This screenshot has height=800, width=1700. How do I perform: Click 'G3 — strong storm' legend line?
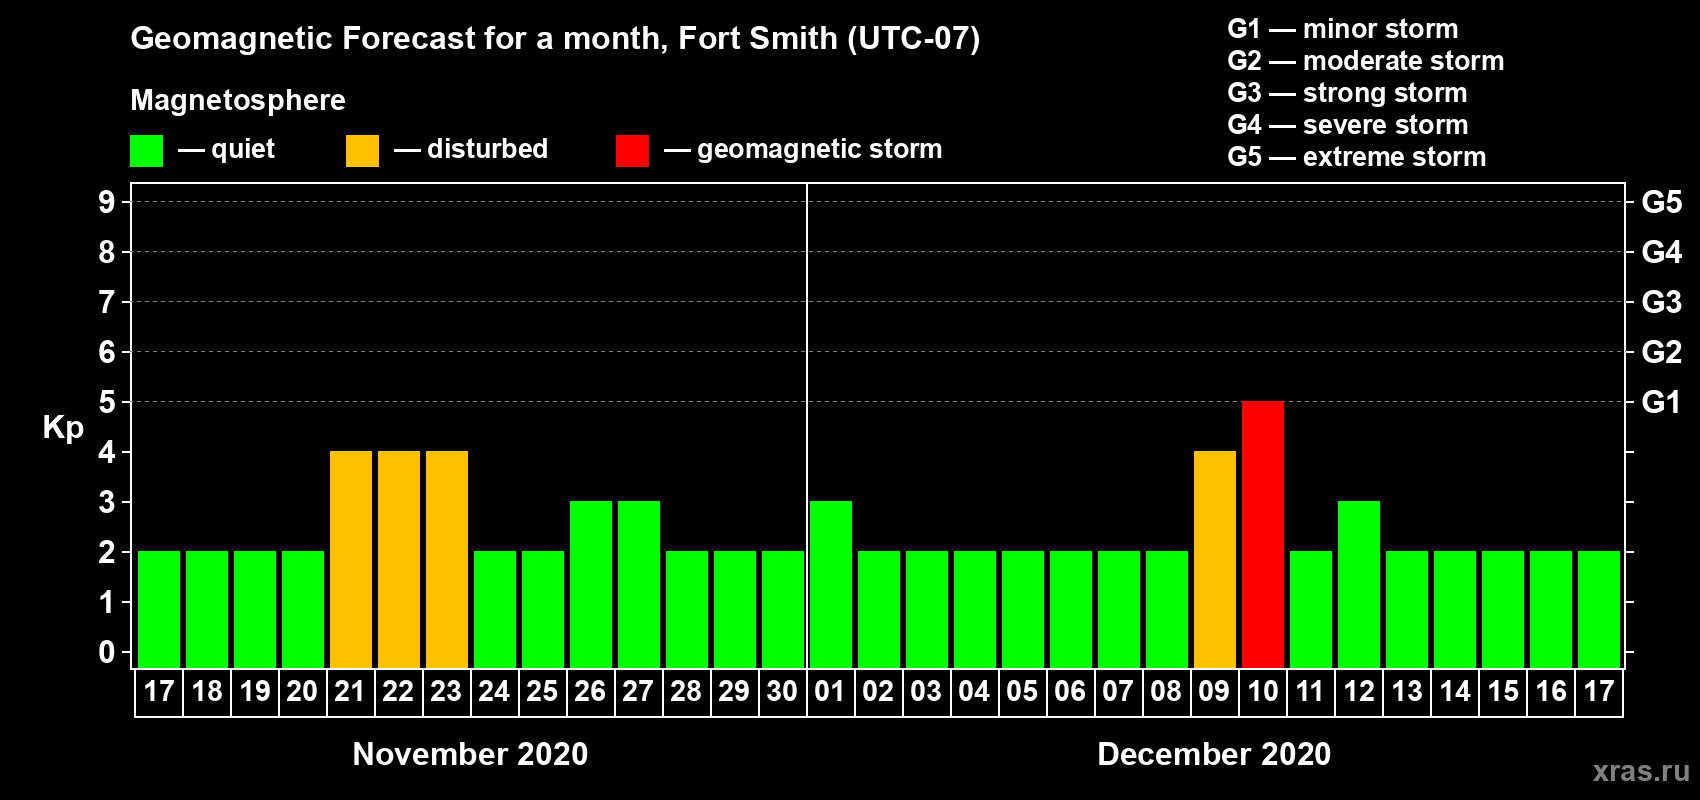coord(1347,93)
